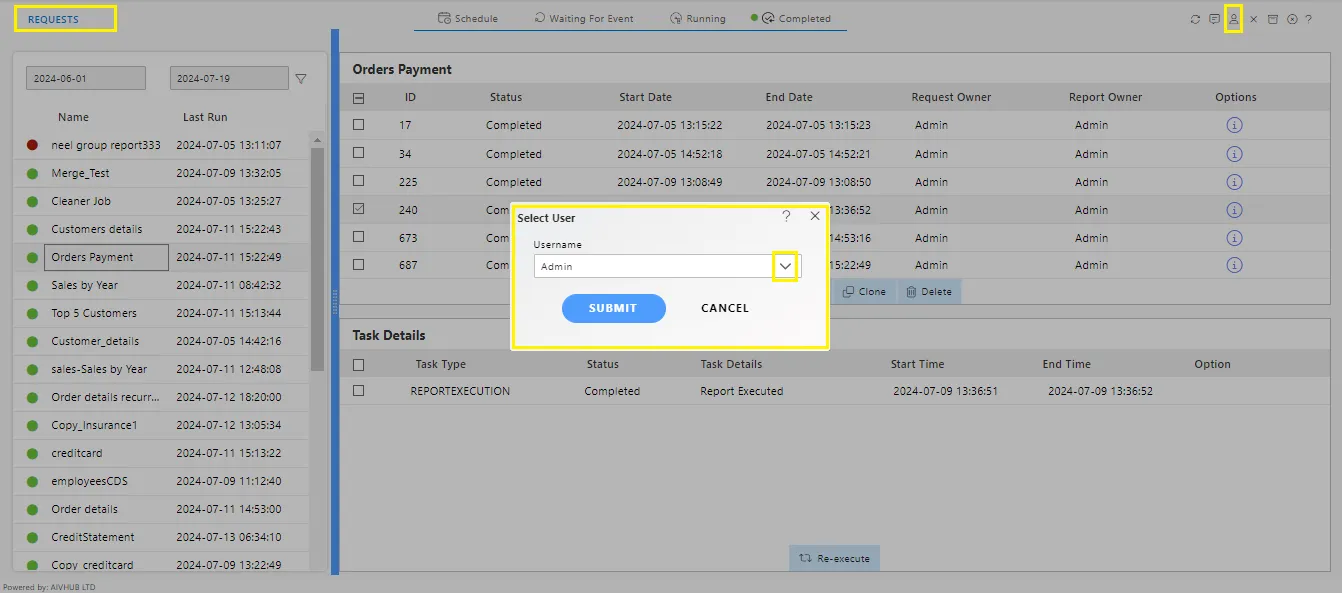The image size is (1342, 593).
Task: Open help question mark in top toolbar
Action: (x=1308, y=19)
